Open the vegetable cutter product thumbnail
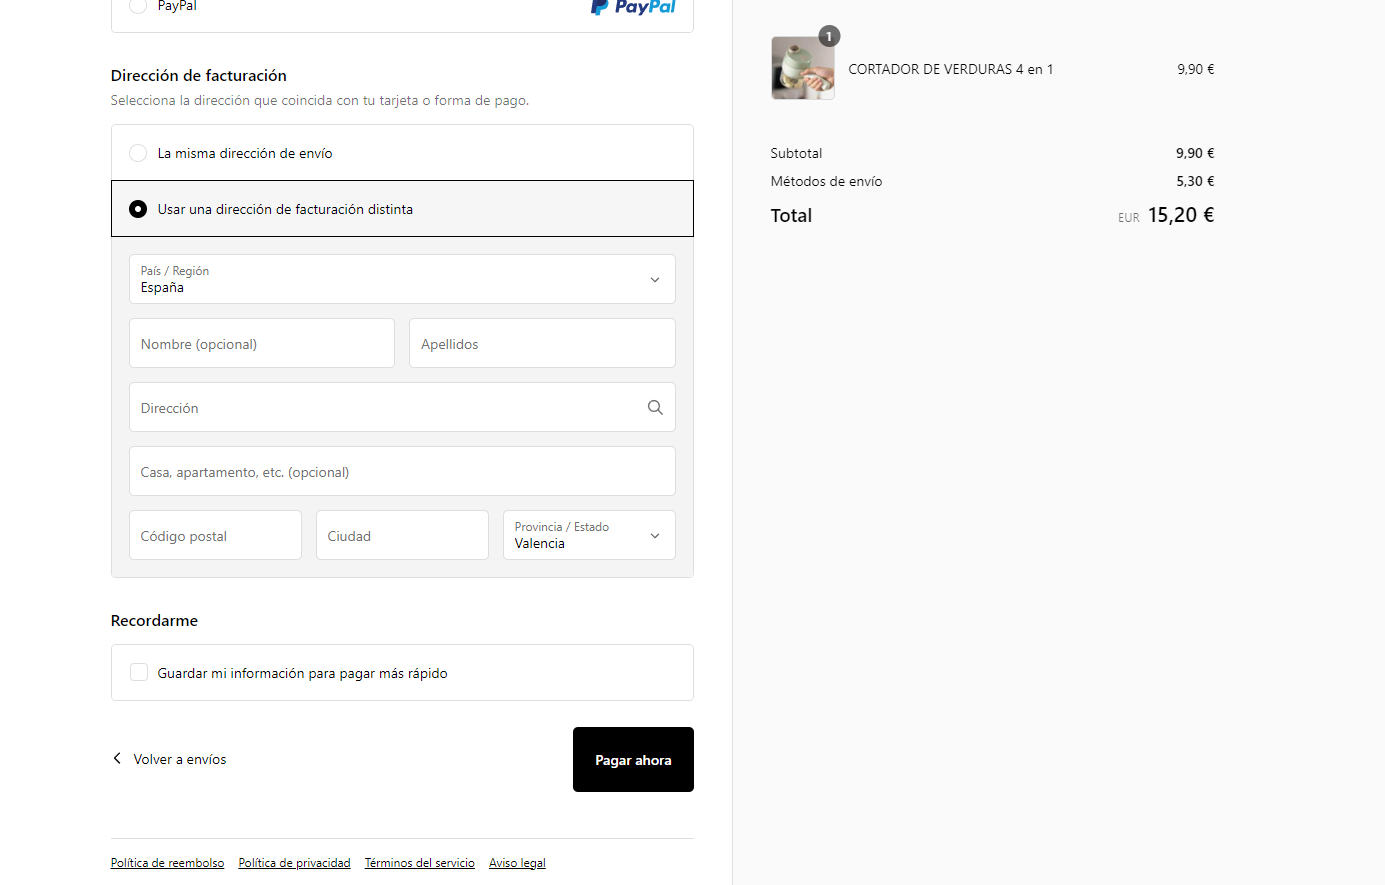1385x885 pixels. (x=803, y=68)
